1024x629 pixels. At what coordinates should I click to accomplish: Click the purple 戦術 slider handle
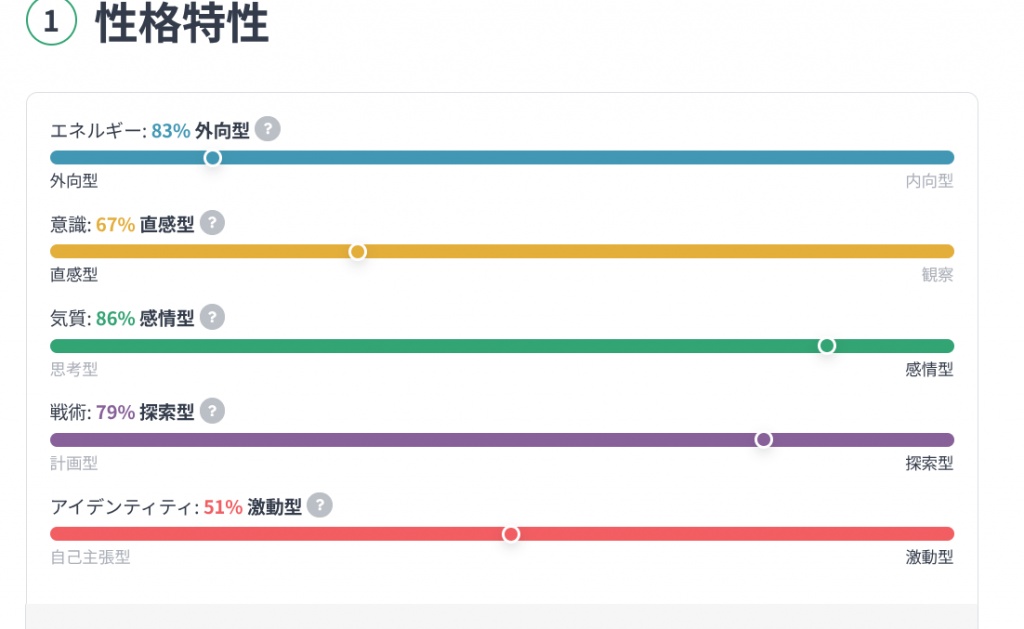pos(763,440)
